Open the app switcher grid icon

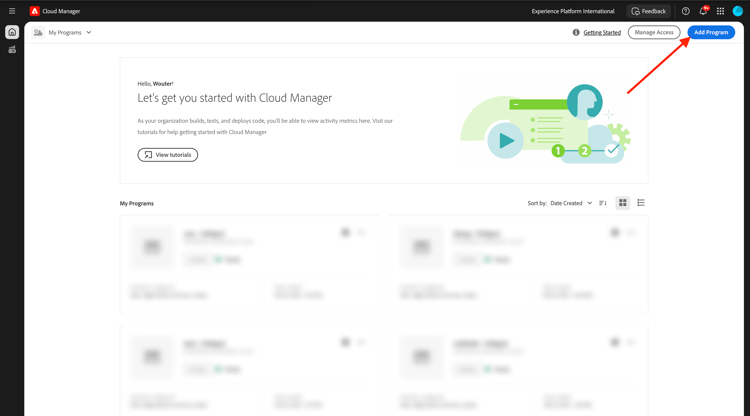pyautogui.click(x=720, y=11)
